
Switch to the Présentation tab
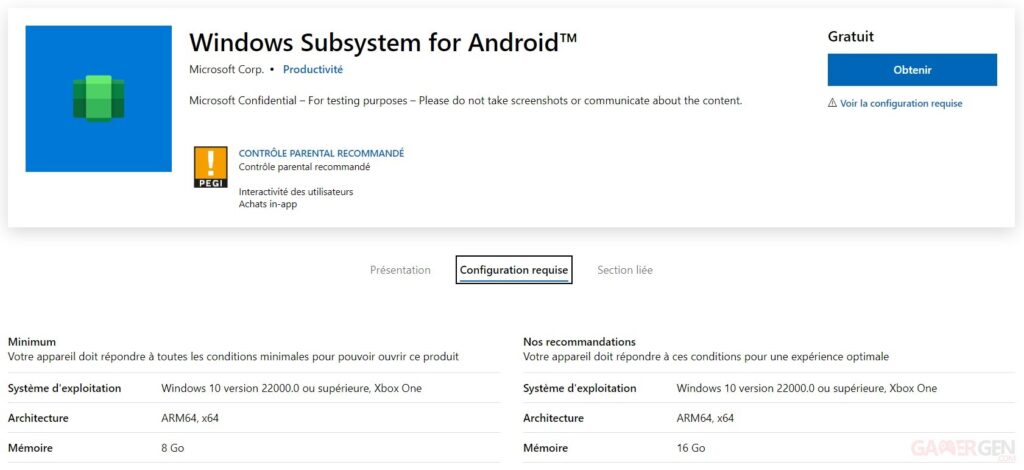pyautogui.click(x=400, y=270)
